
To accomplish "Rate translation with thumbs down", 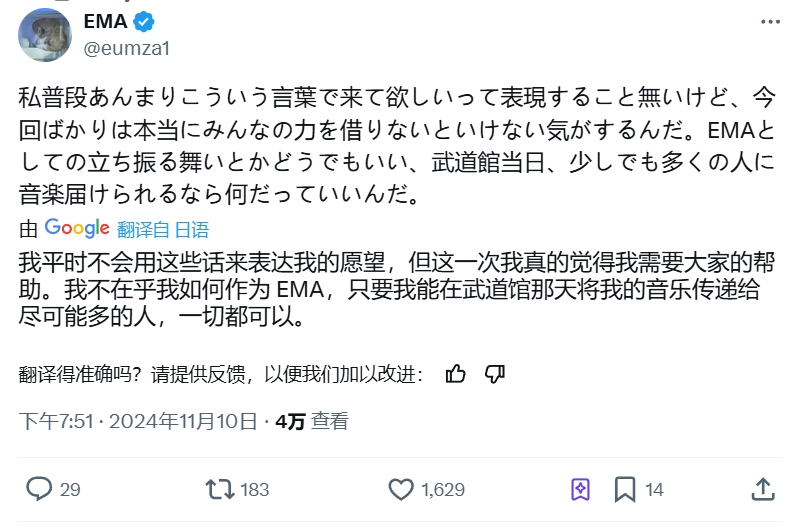I will [x=494, y=374].
